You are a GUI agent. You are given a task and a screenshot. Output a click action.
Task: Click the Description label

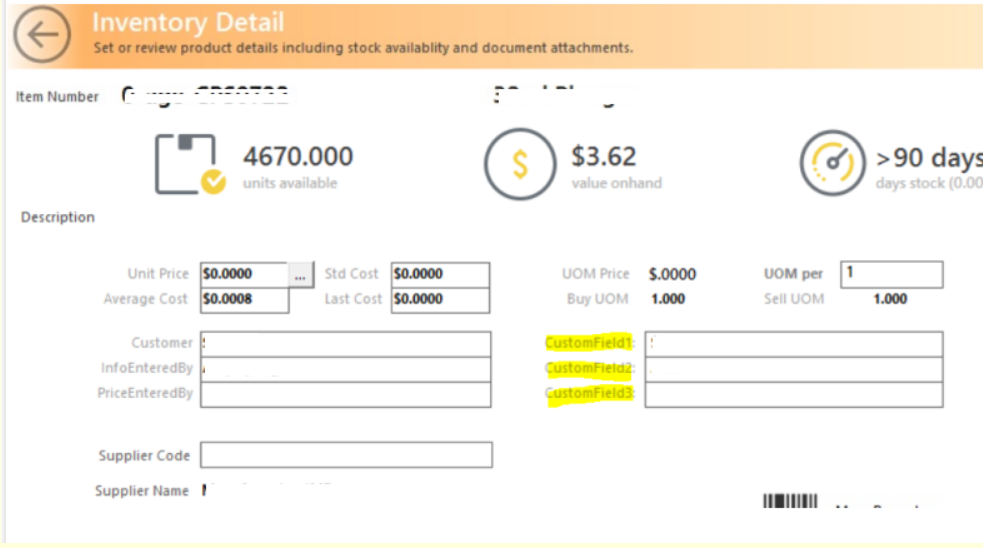(58, 217)
